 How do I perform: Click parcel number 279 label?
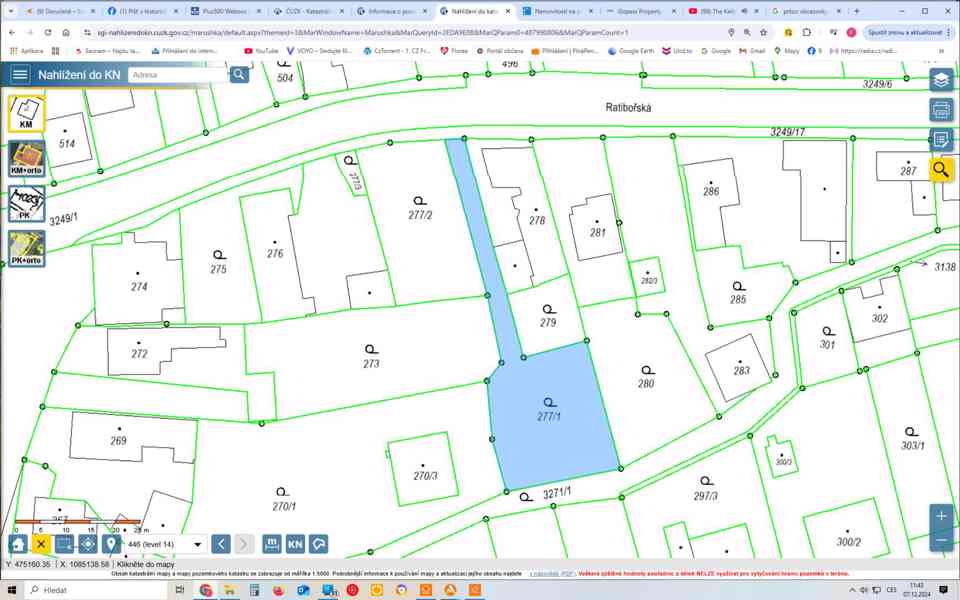click(x=548, y=323)
